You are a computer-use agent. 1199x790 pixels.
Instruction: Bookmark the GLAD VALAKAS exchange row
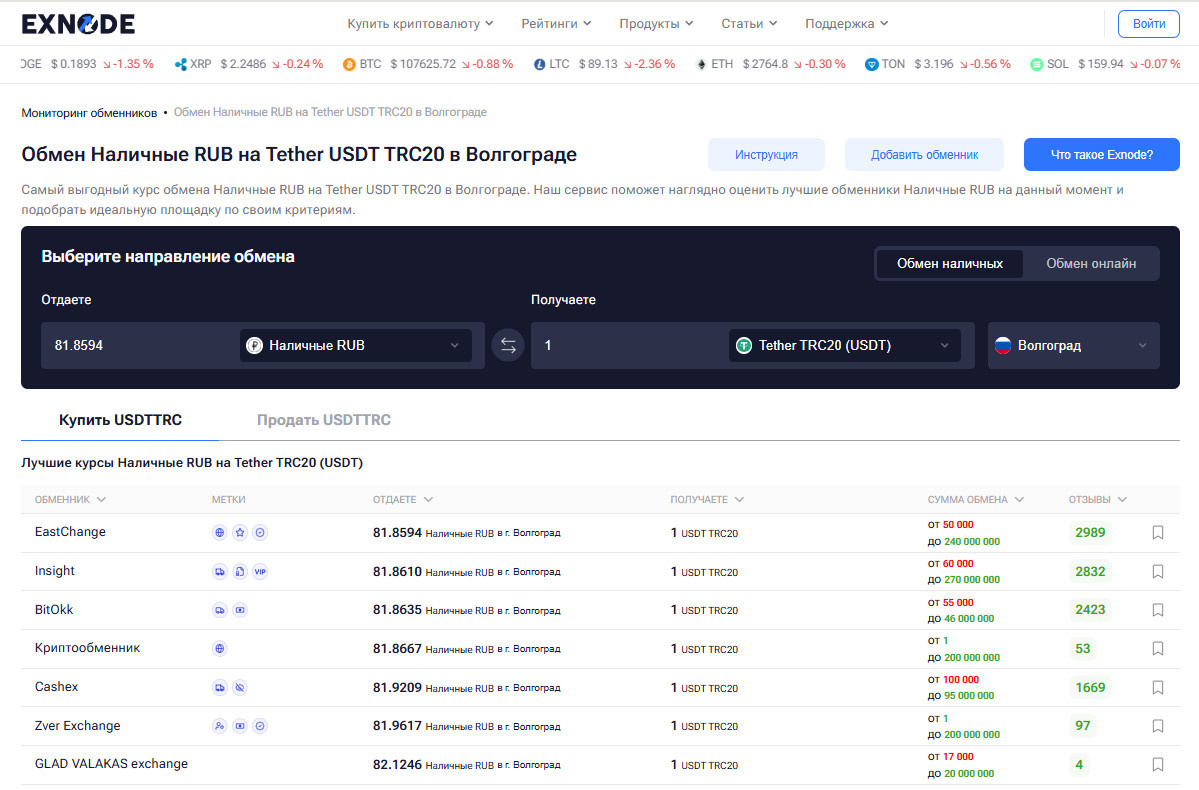coord(1158,765)
